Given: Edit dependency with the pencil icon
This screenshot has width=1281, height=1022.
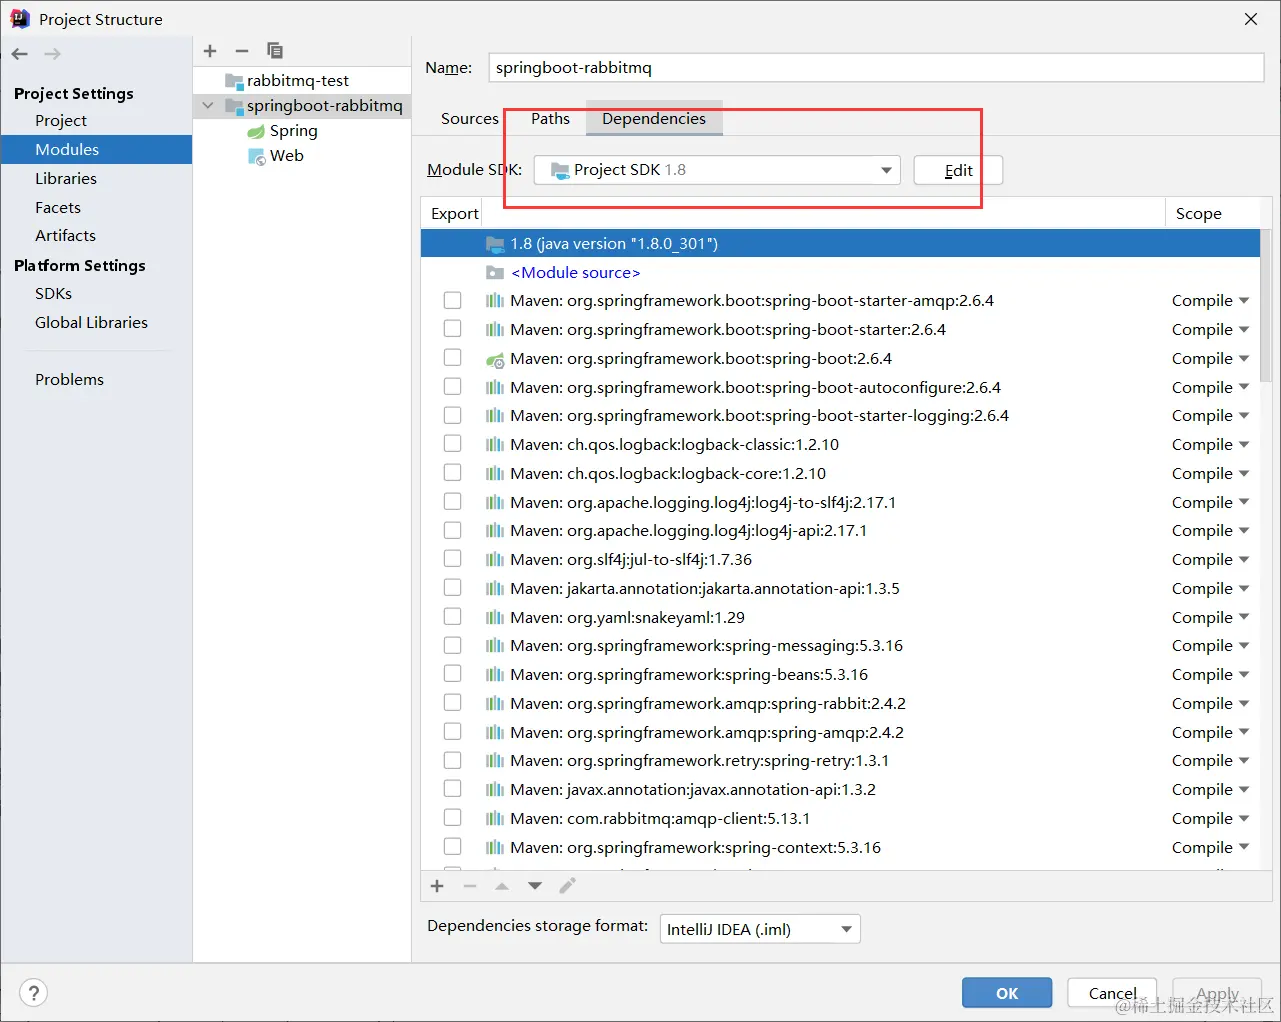Looking at the screenshot, I should [567, 886].
